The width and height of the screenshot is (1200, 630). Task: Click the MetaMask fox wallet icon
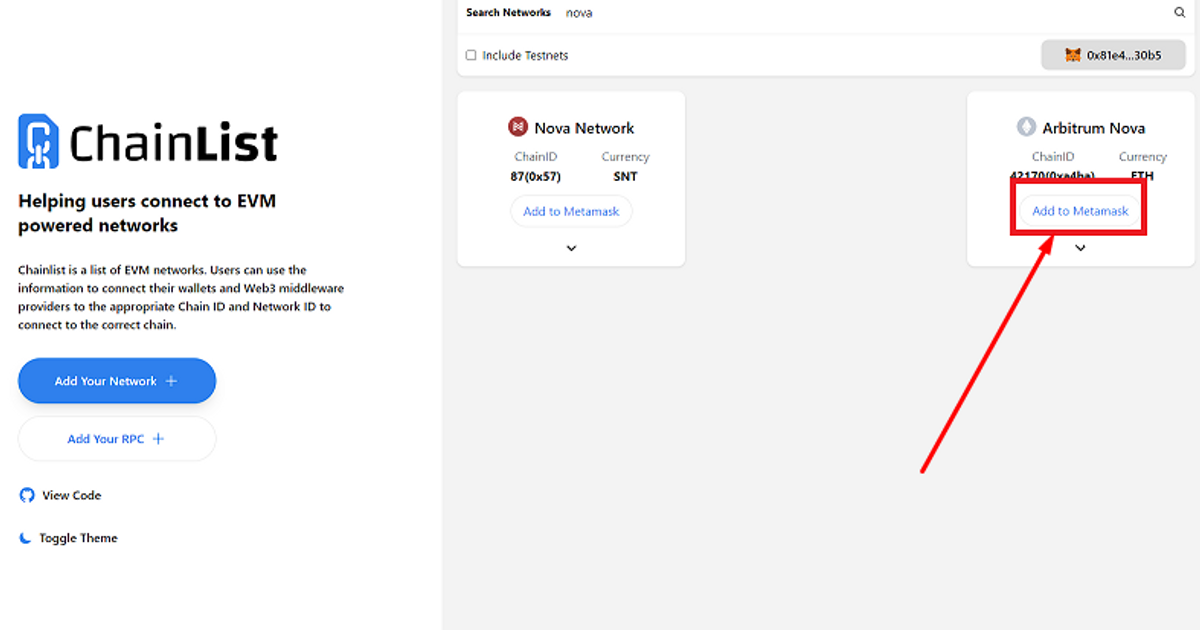[1073, 56]
